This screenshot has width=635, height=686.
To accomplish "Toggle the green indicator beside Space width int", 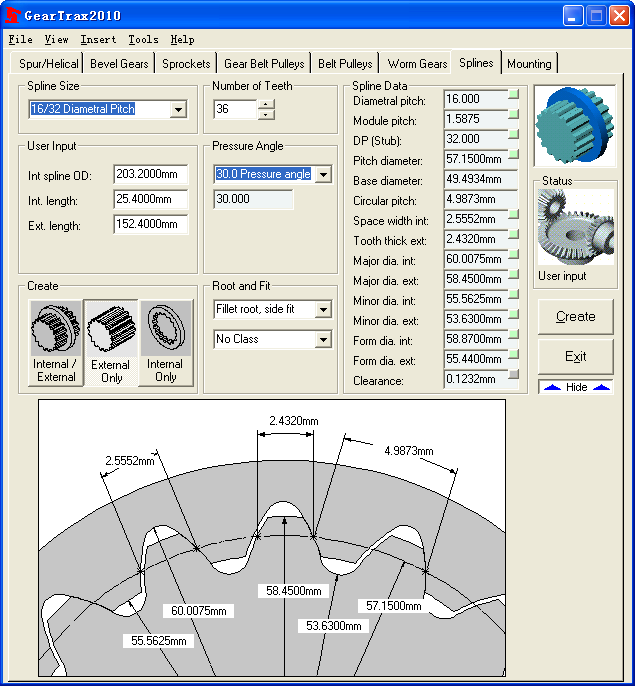I will coord(513,214).
